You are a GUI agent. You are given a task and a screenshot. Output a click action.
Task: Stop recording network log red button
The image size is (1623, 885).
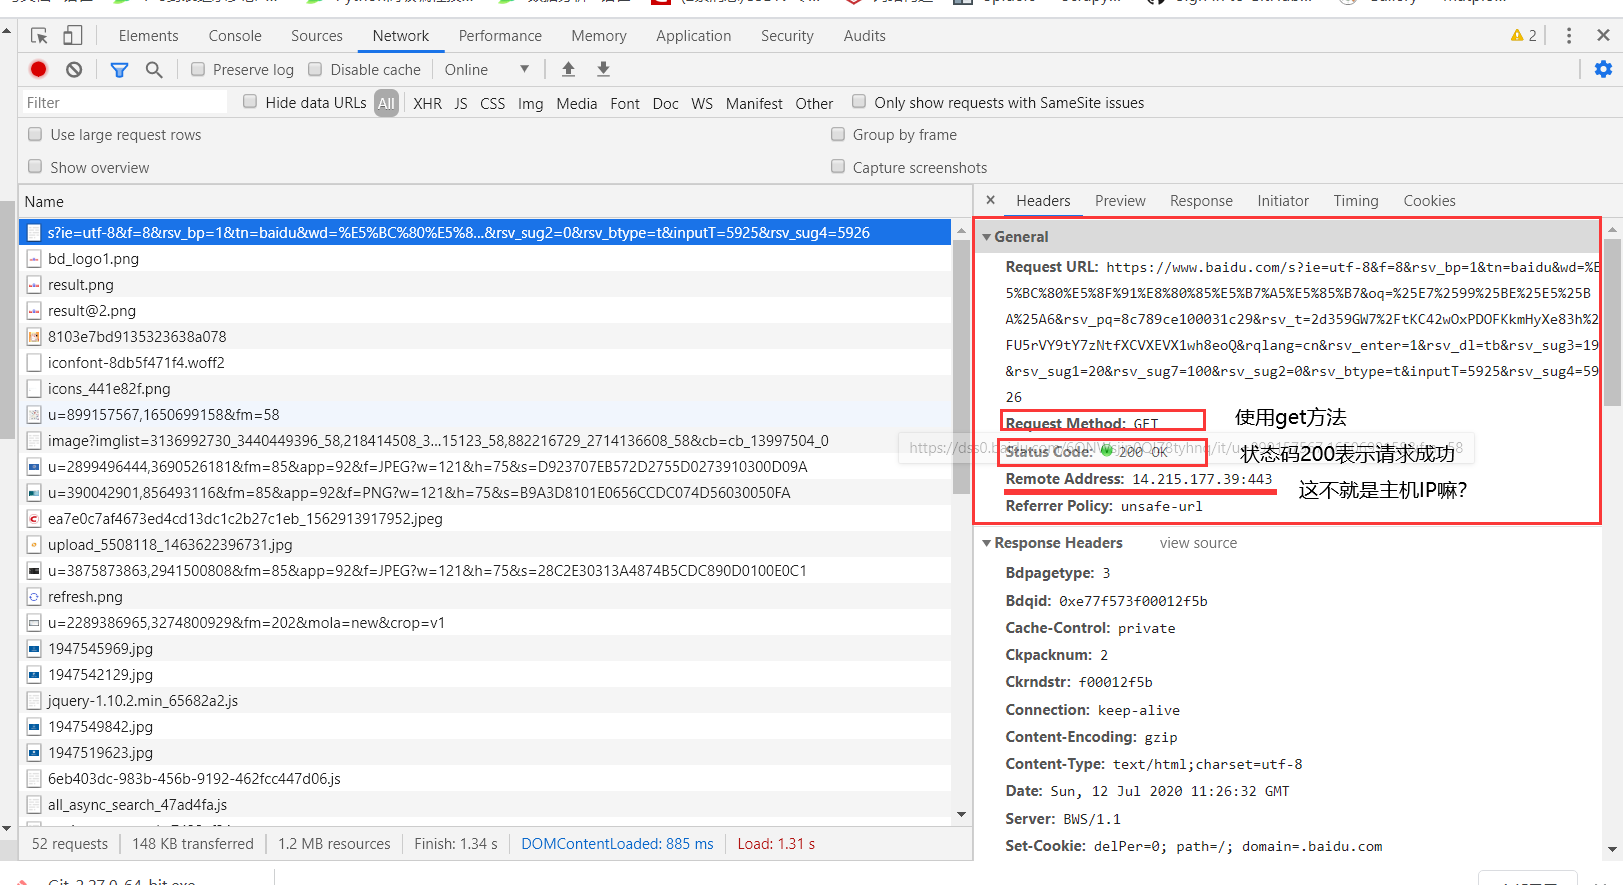click(x=39, y=69)
